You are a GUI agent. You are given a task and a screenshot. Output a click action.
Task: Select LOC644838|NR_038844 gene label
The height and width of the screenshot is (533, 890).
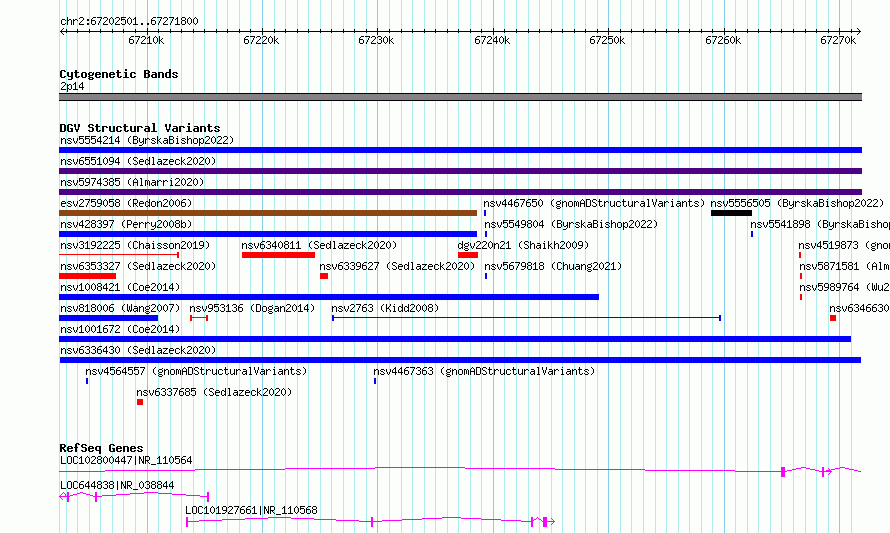[x=117, y=485]
